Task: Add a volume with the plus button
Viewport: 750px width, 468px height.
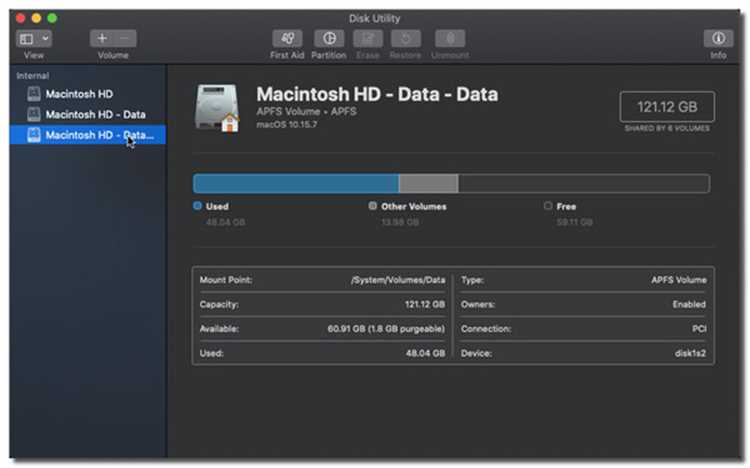Action: coord(101,38)
